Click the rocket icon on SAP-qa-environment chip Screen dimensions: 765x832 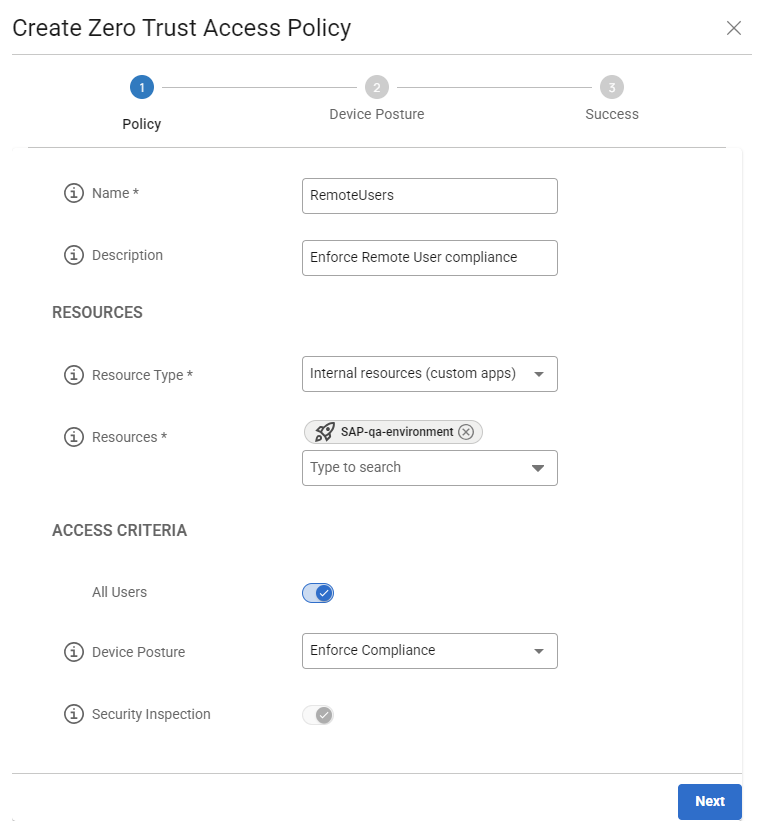click(324, 432)
